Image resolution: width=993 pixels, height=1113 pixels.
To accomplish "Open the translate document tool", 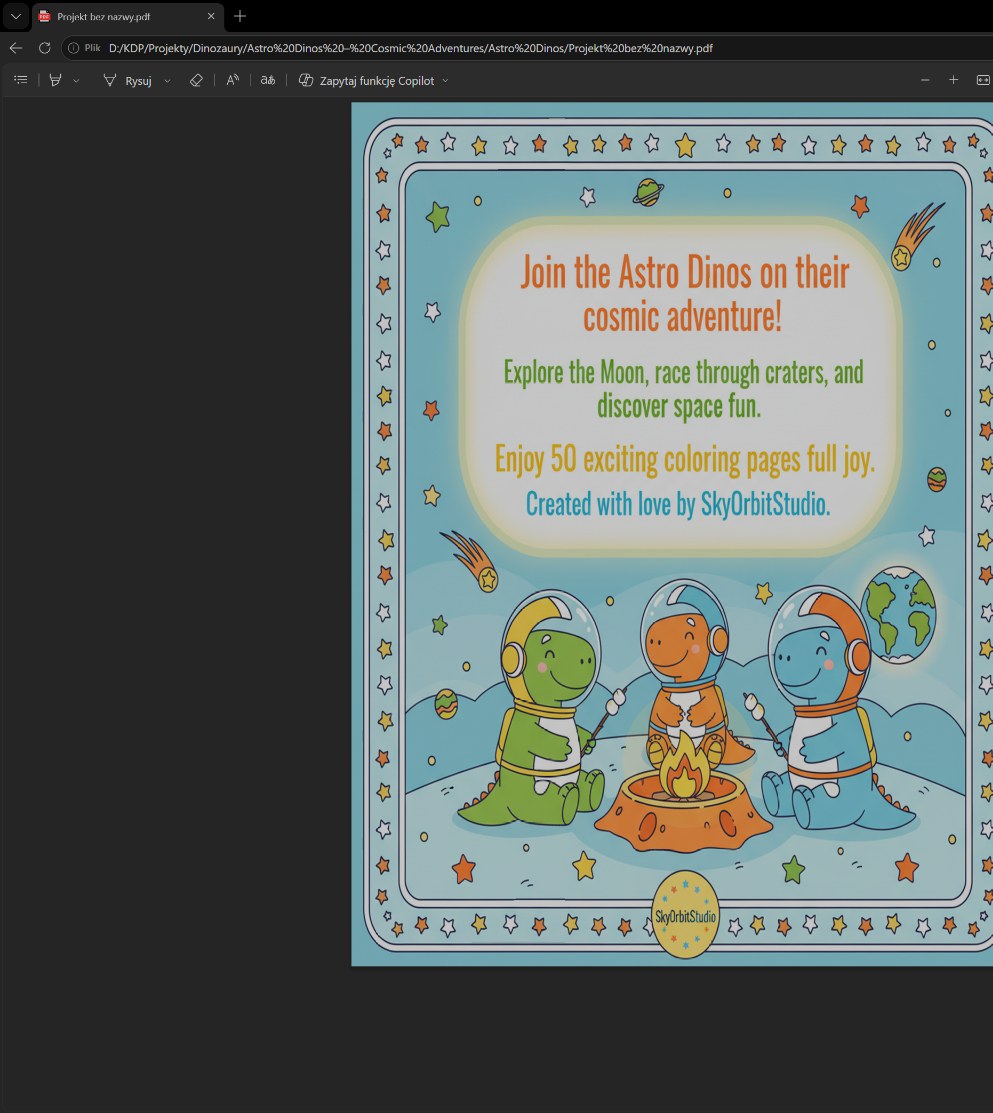I will (268, 80).
